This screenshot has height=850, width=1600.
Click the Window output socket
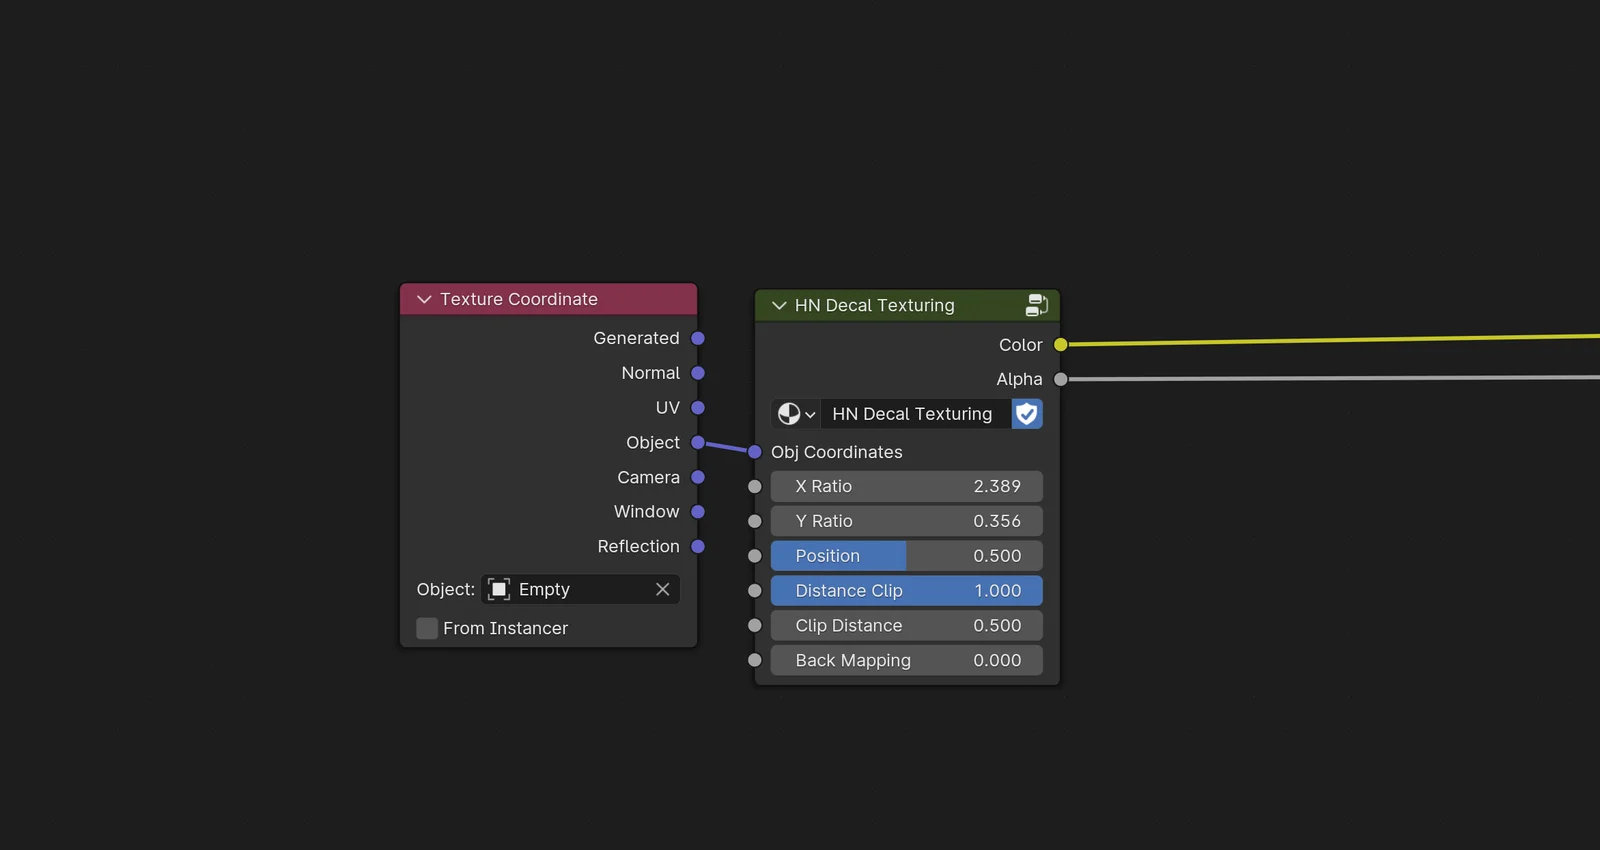pos(698,512)
